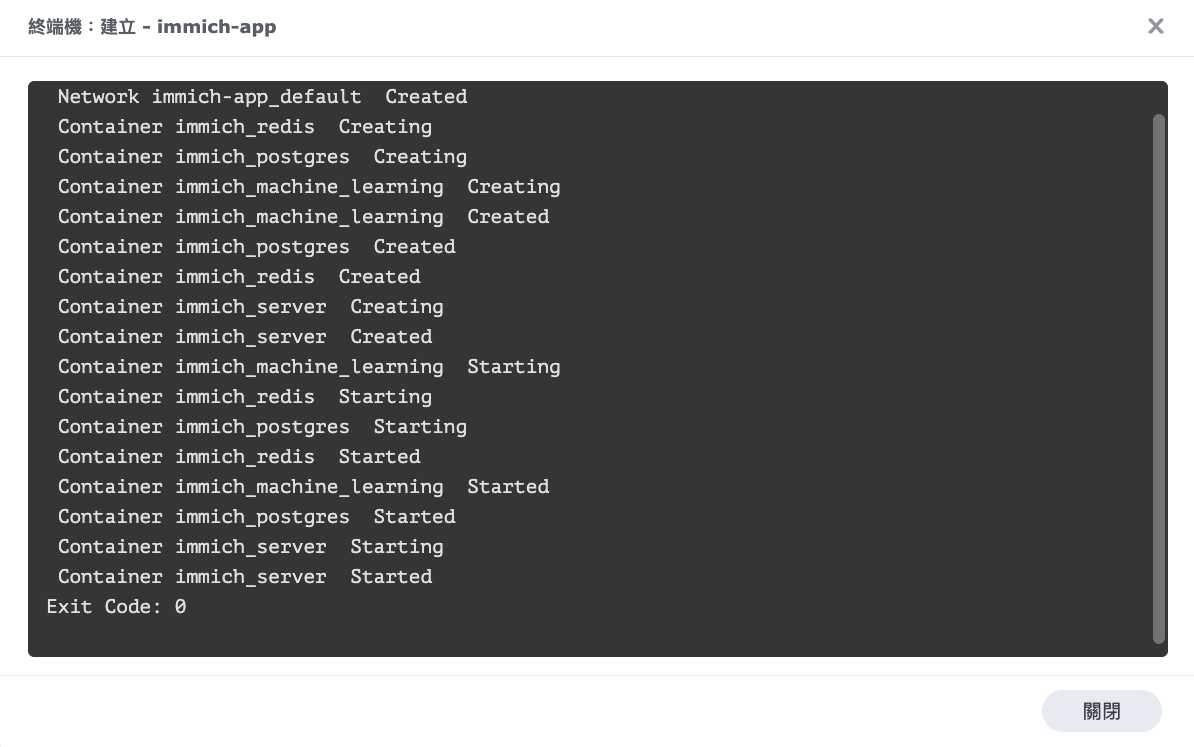The width and height of the screenshot is (1194, 747).
Task: Click the 'immich_server Creating' log line
Action: pos(251,307)
